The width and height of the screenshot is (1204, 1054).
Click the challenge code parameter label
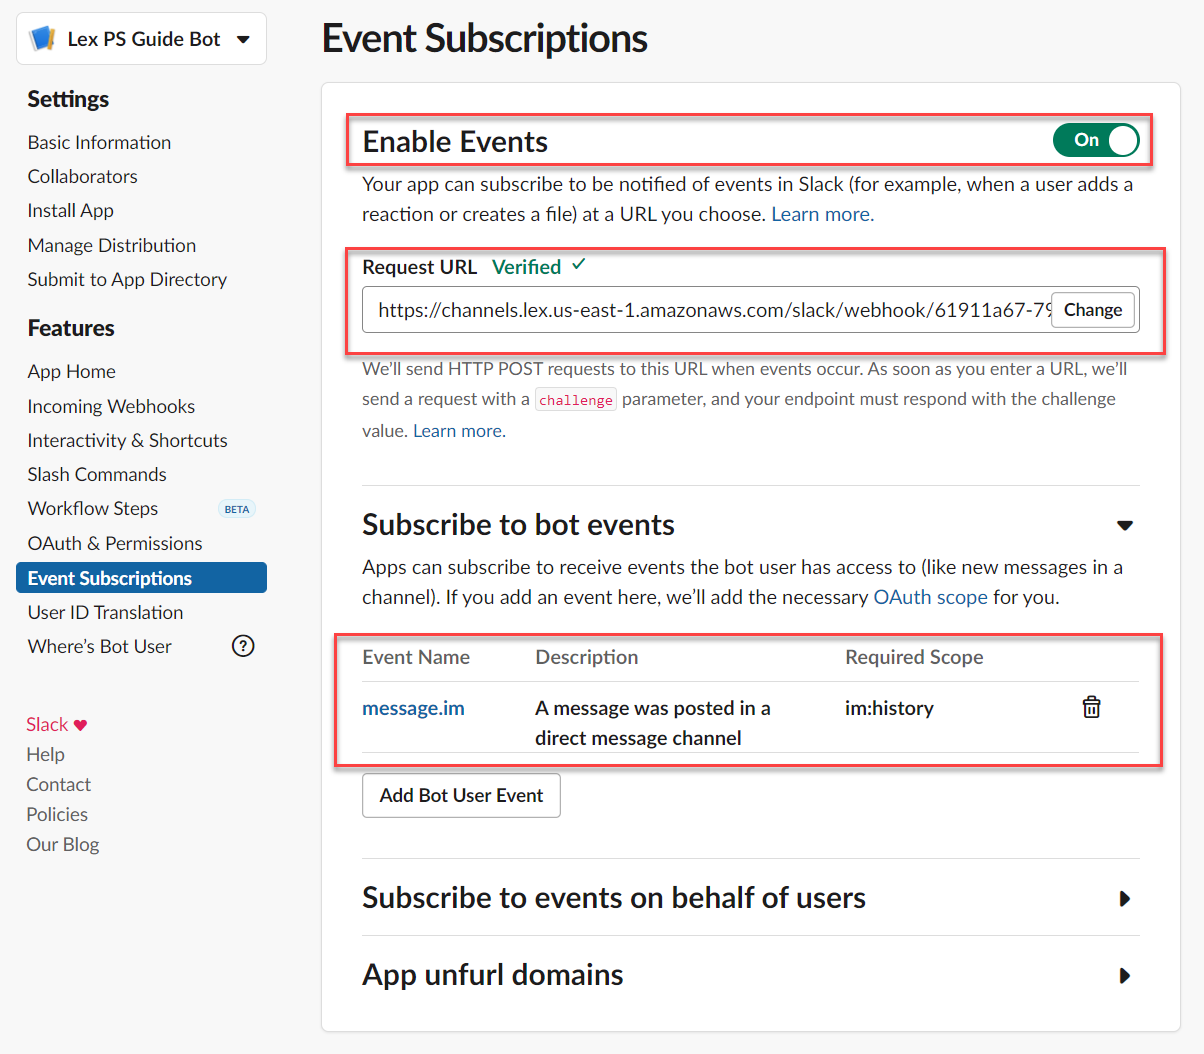576,400
